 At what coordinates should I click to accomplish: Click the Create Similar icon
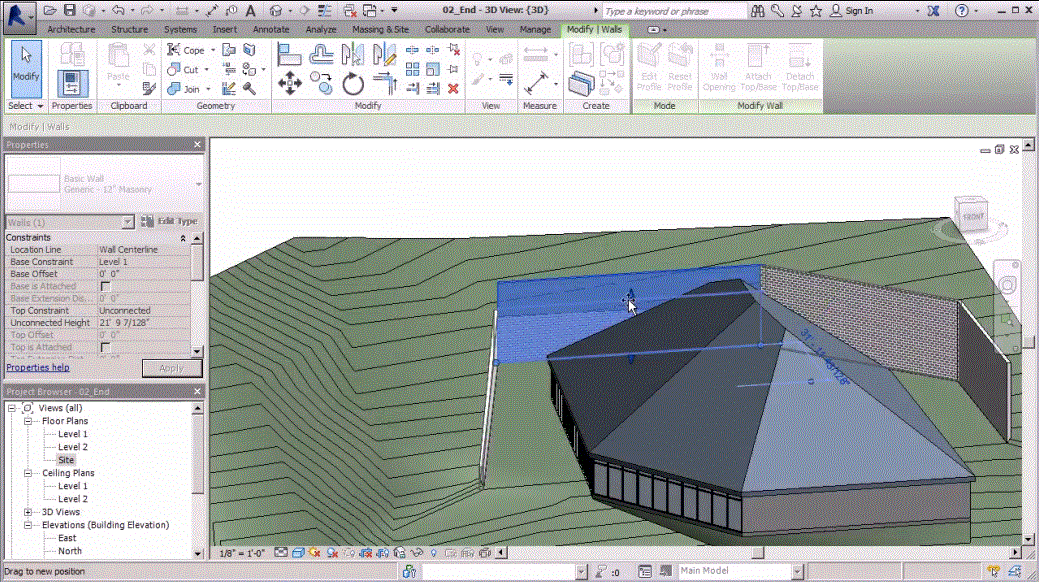point(580,84)
